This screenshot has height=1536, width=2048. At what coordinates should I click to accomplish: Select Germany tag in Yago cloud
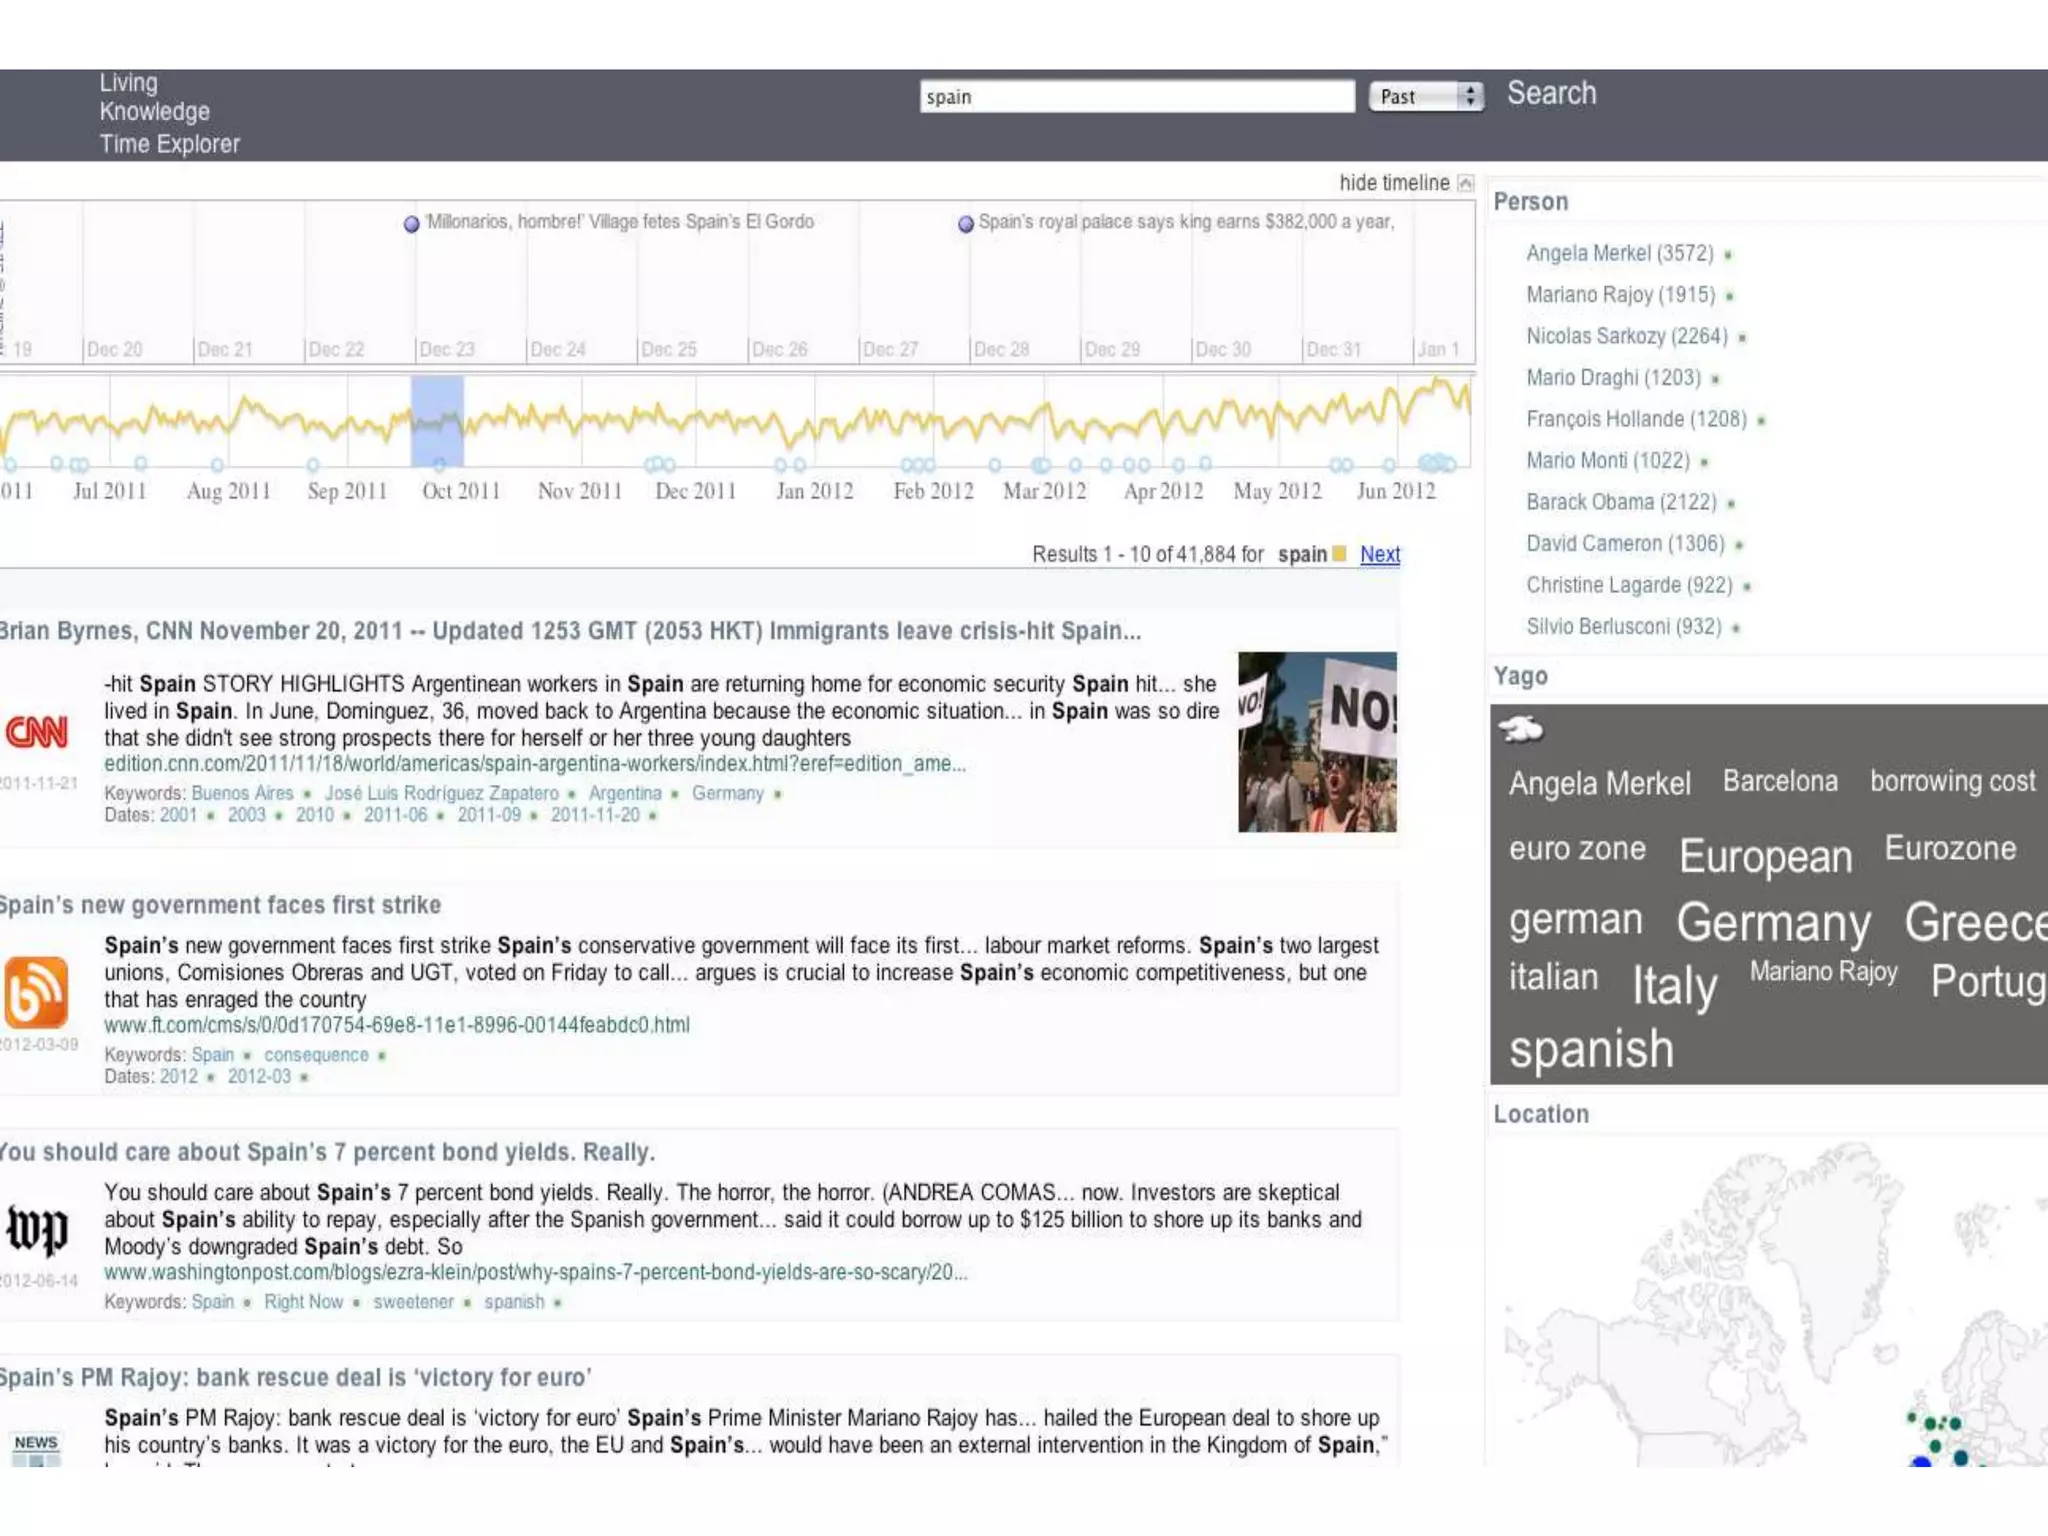coord(1772,922)
